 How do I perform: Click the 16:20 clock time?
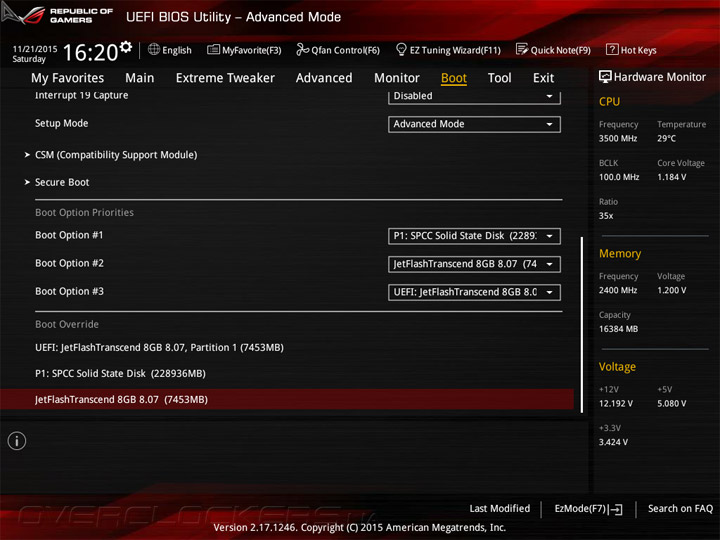90,52
